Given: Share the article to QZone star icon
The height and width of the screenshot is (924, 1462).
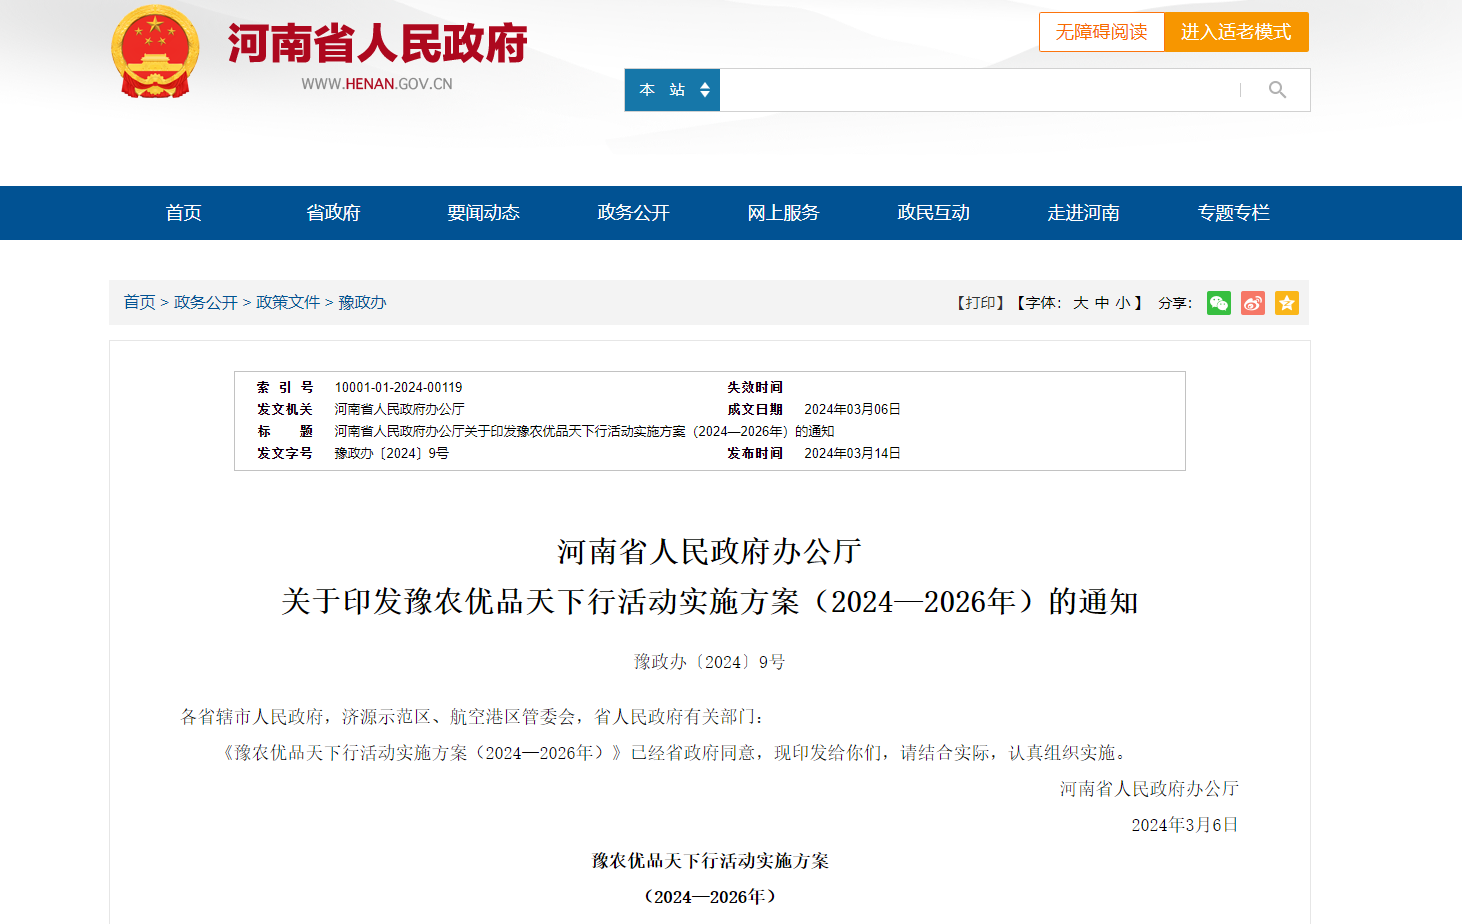Looking at the screenshot, I should 1287,302.
